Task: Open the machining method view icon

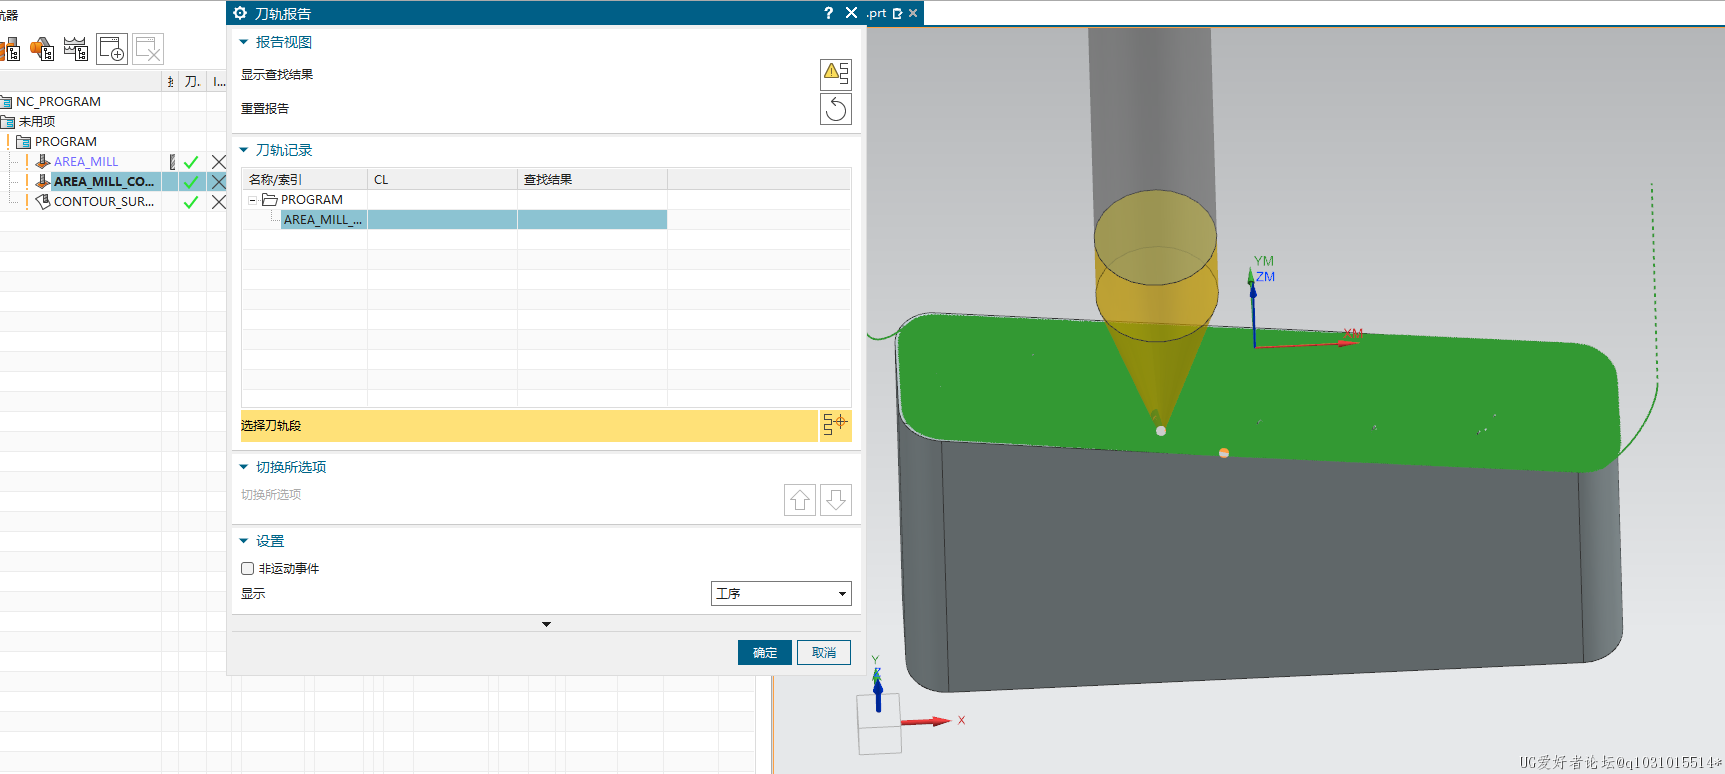Action: [76, 48]
